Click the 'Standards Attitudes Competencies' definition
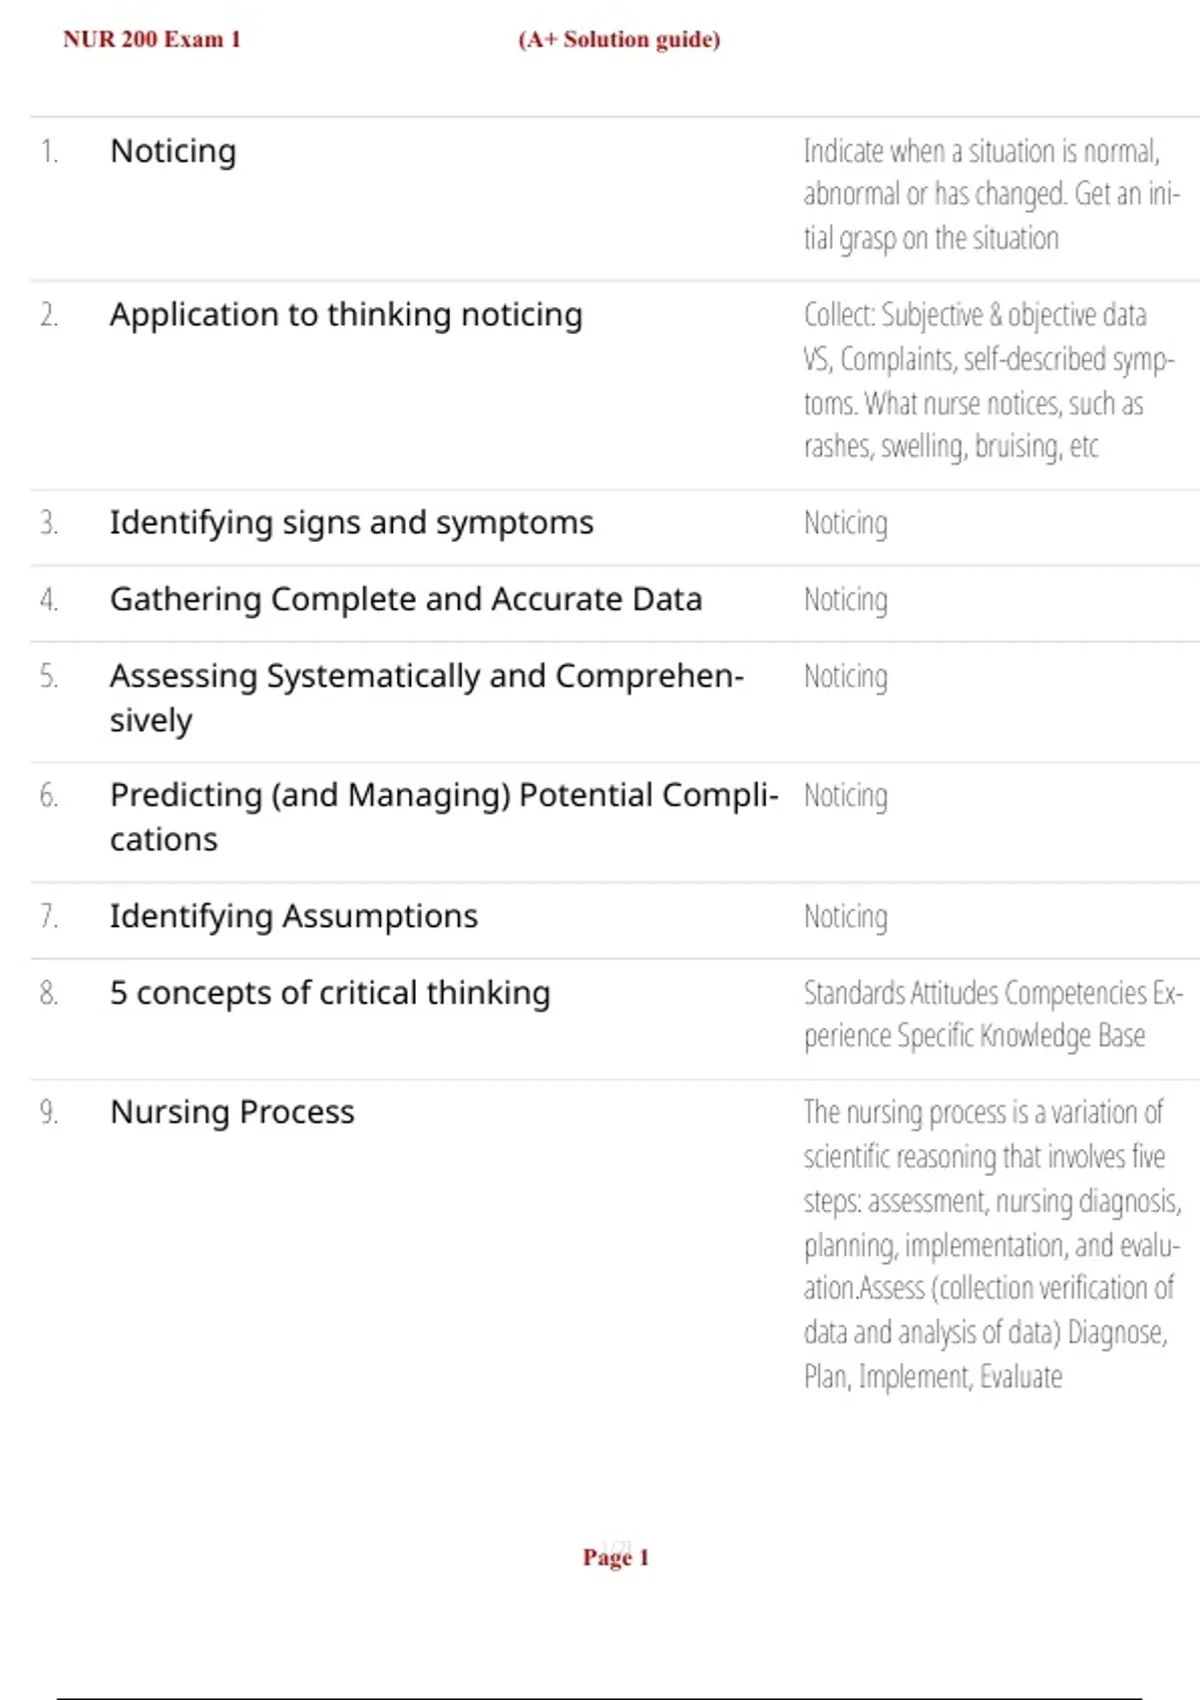1200x1700 pixels. [x=992, y=1014]
